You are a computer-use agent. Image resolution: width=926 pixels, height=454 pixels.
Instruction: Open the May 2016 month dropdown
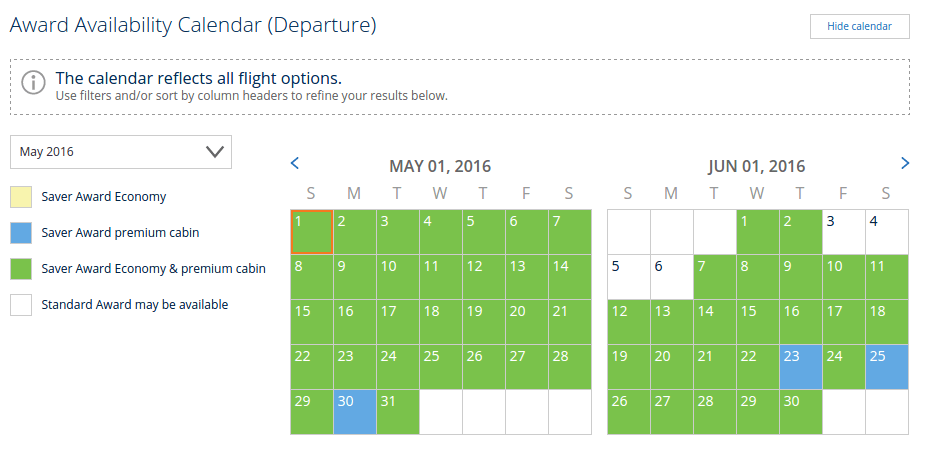120,152
